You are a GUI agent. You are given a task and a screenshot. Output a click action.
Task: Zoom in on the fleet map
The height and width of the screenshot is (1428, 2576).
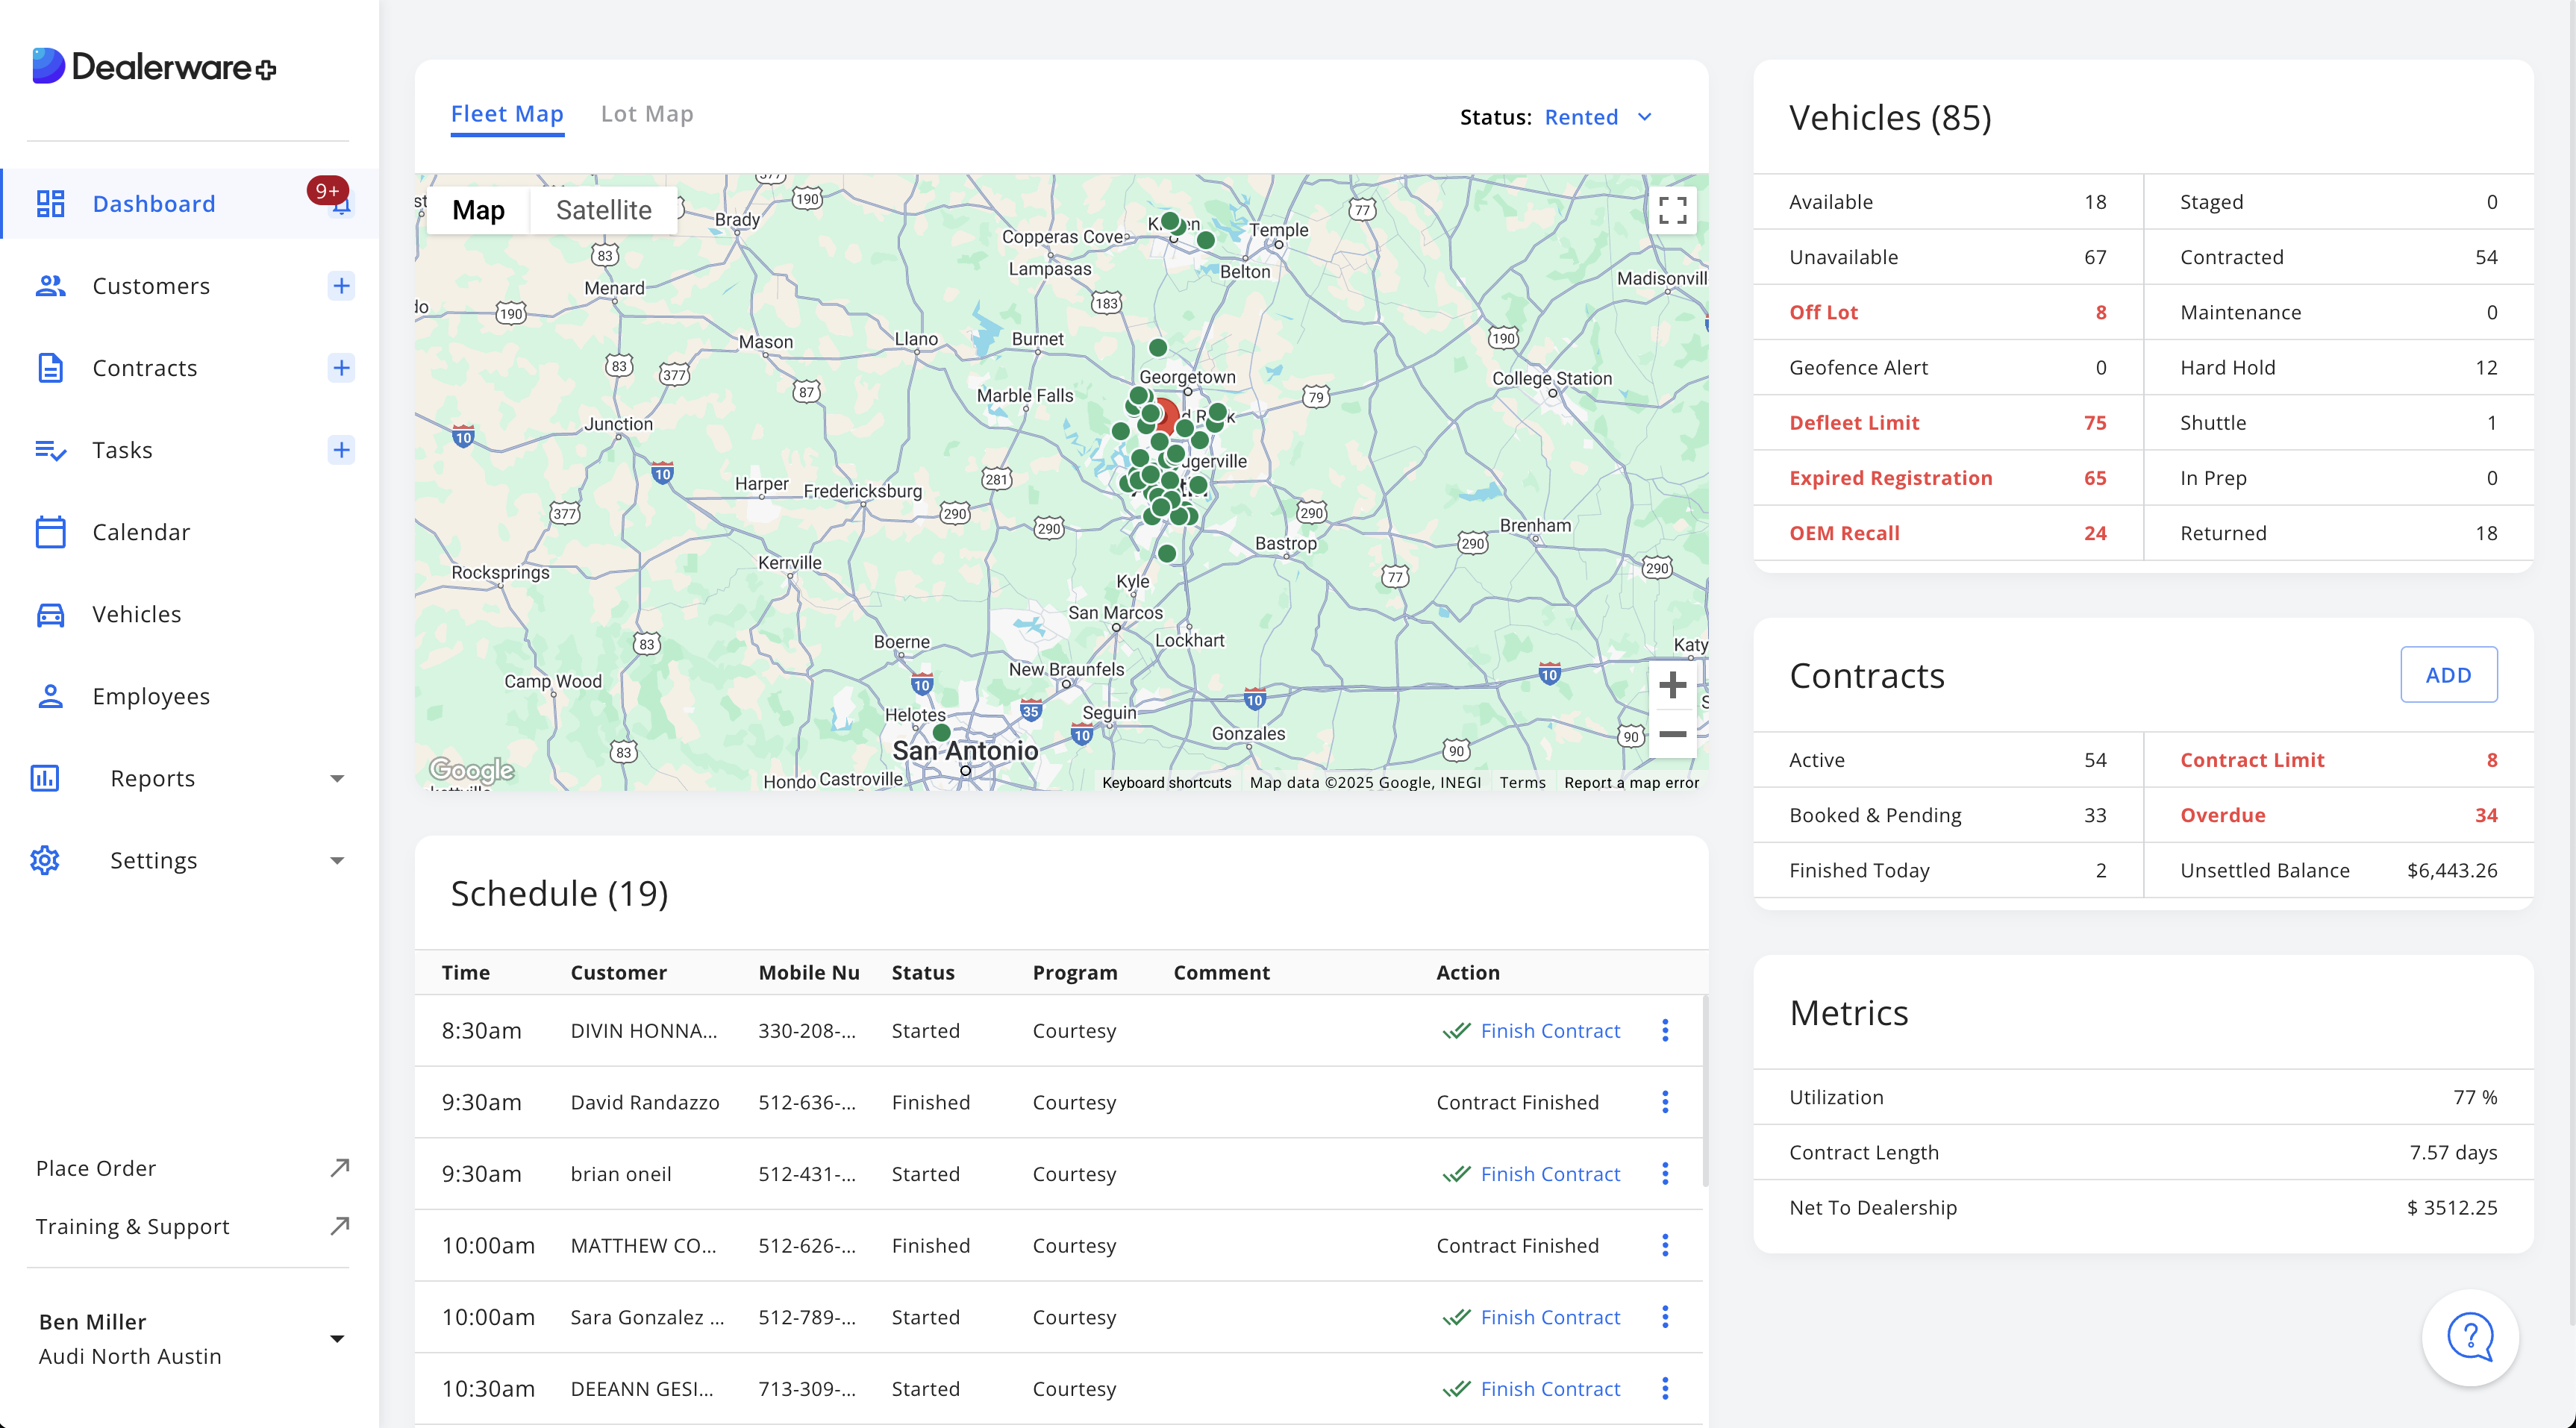1672,685
